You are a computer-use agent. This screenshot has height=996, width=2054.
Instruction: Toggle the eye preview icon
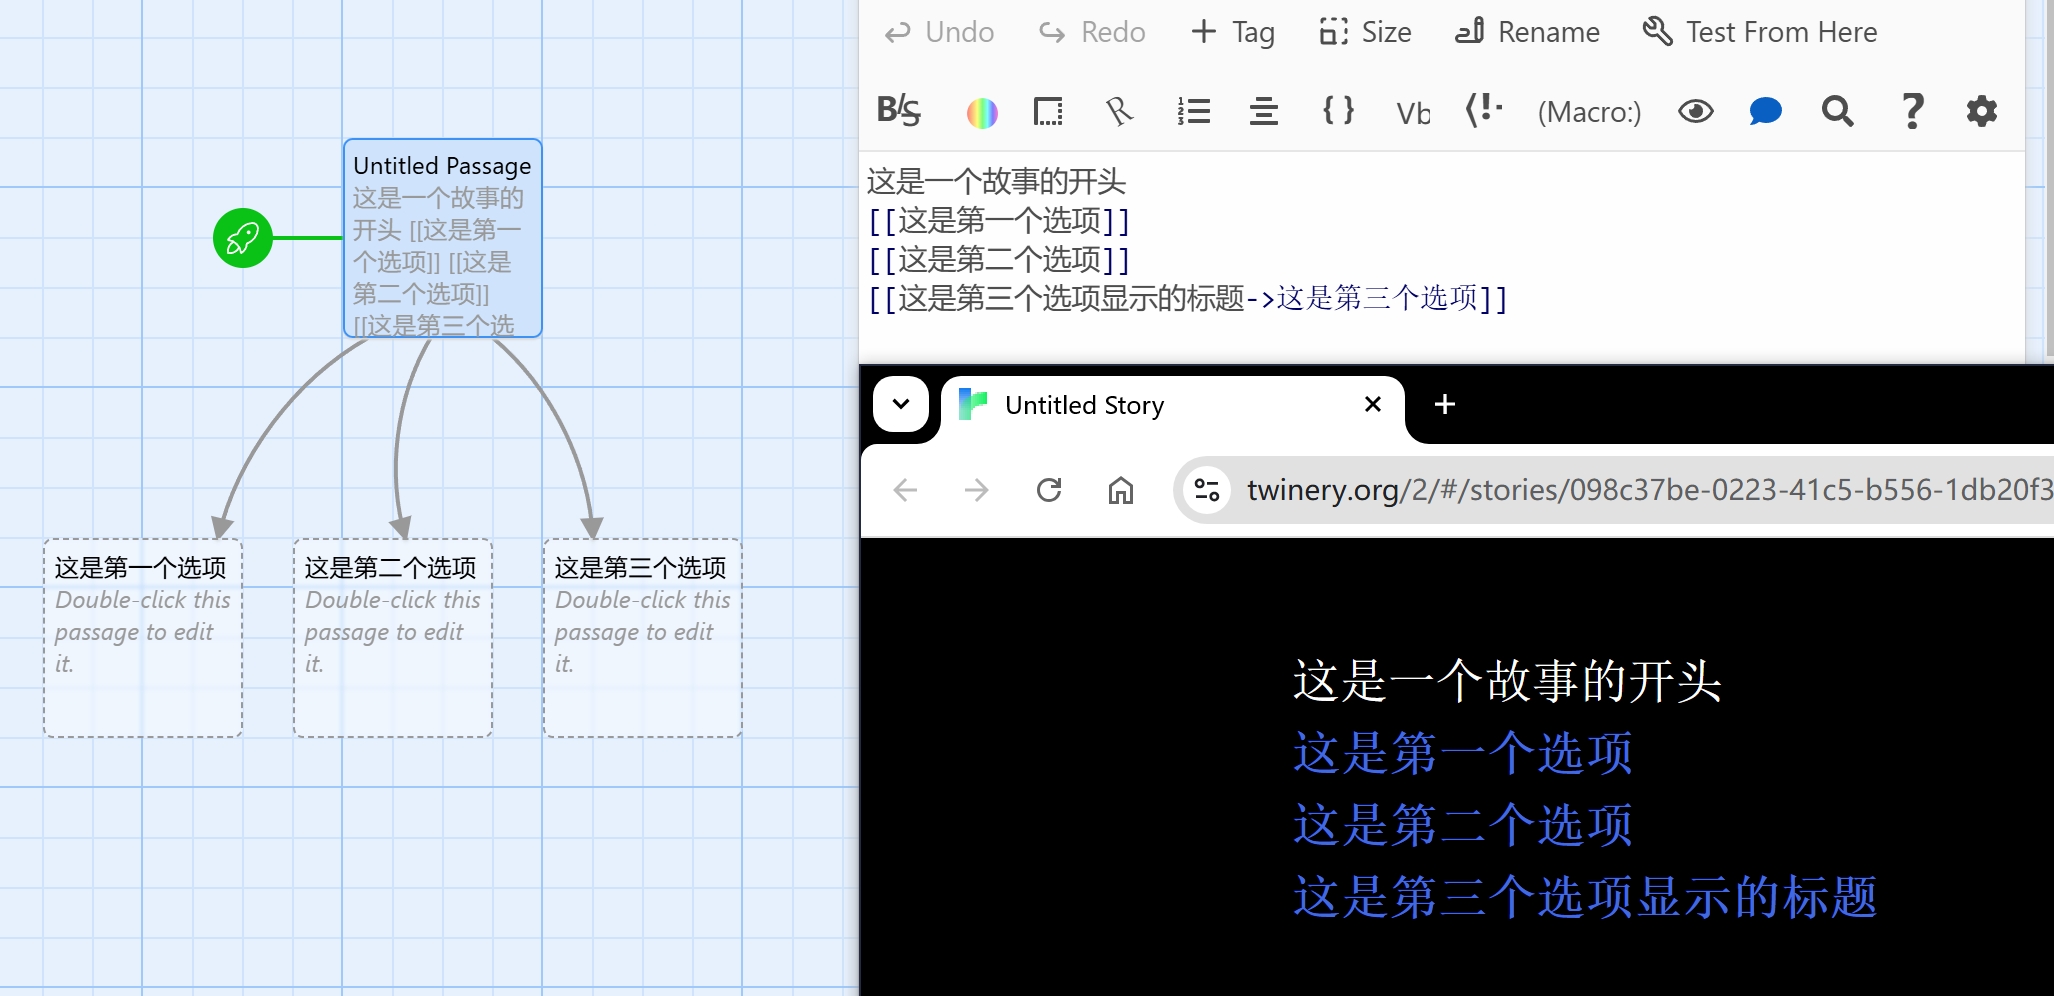[x=1695, y=111]
